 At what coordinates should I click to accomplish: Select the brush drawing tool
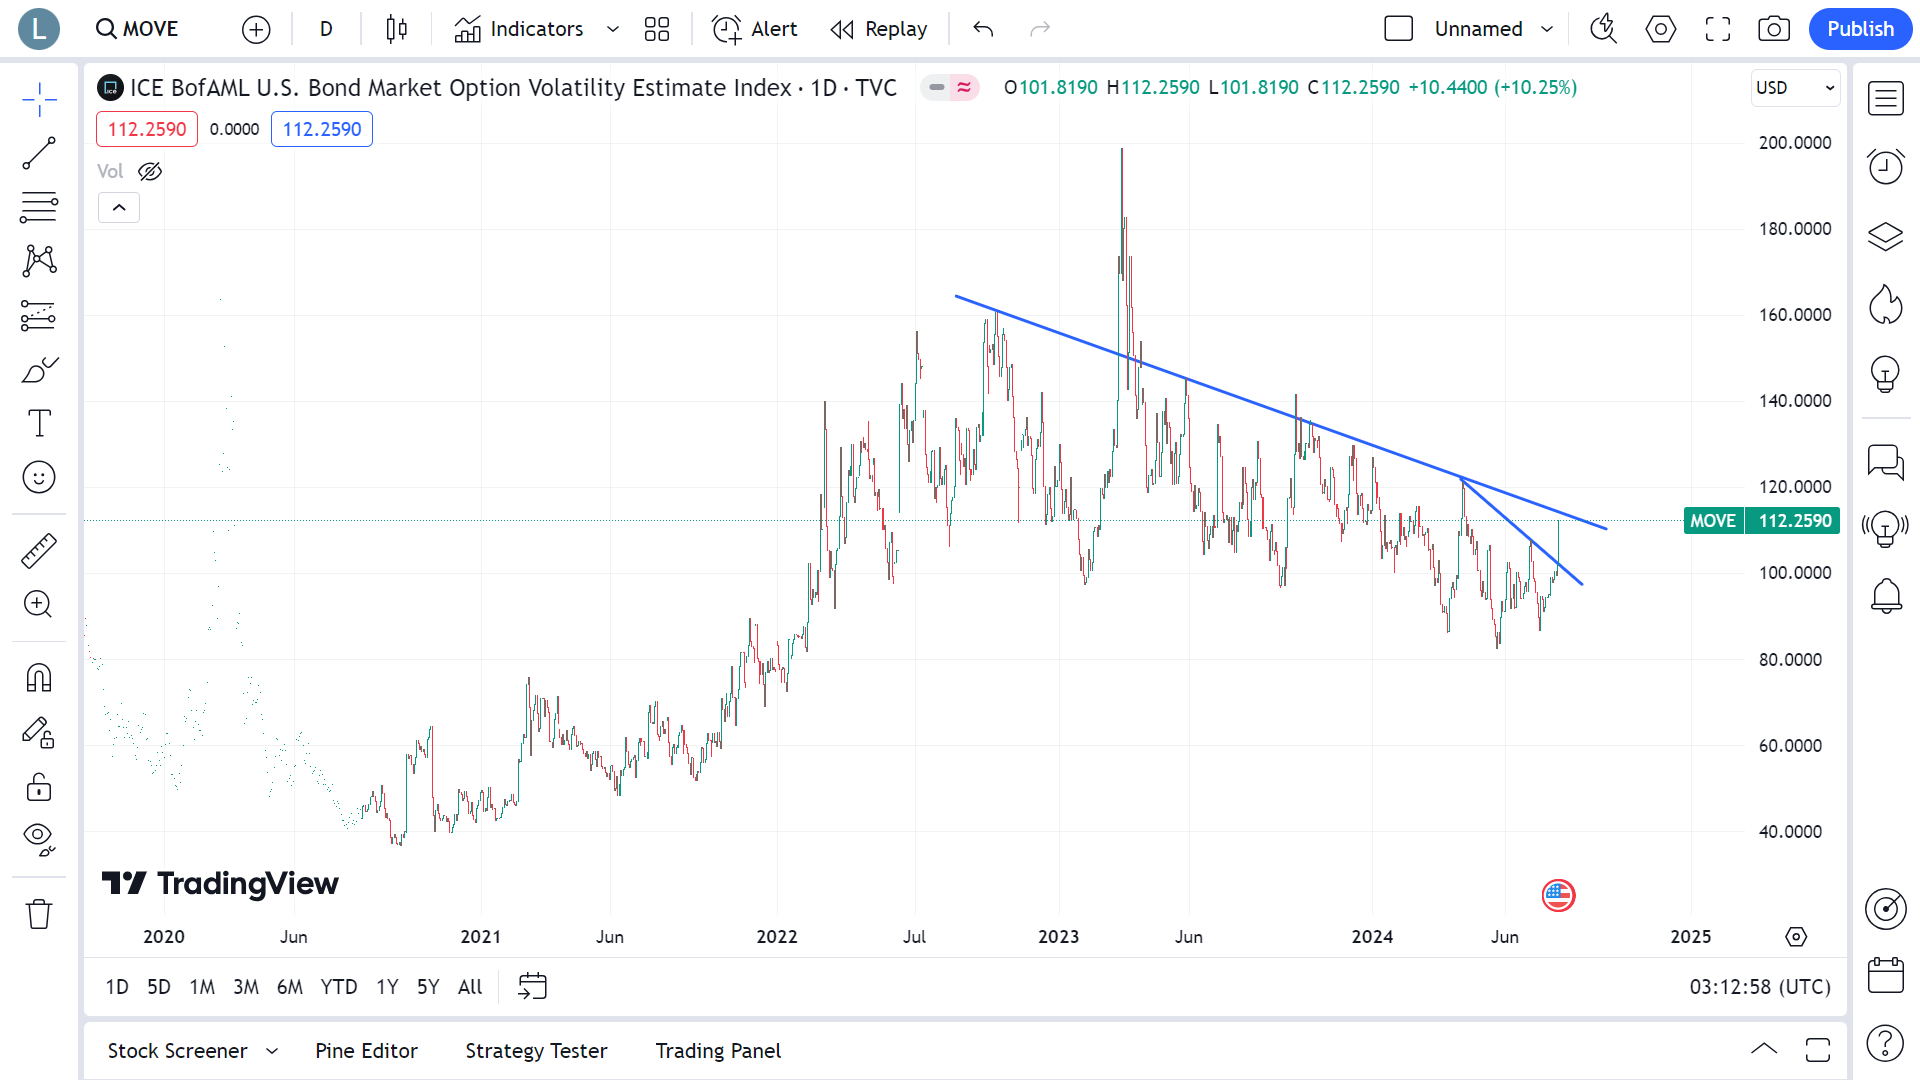coord(39,370)
